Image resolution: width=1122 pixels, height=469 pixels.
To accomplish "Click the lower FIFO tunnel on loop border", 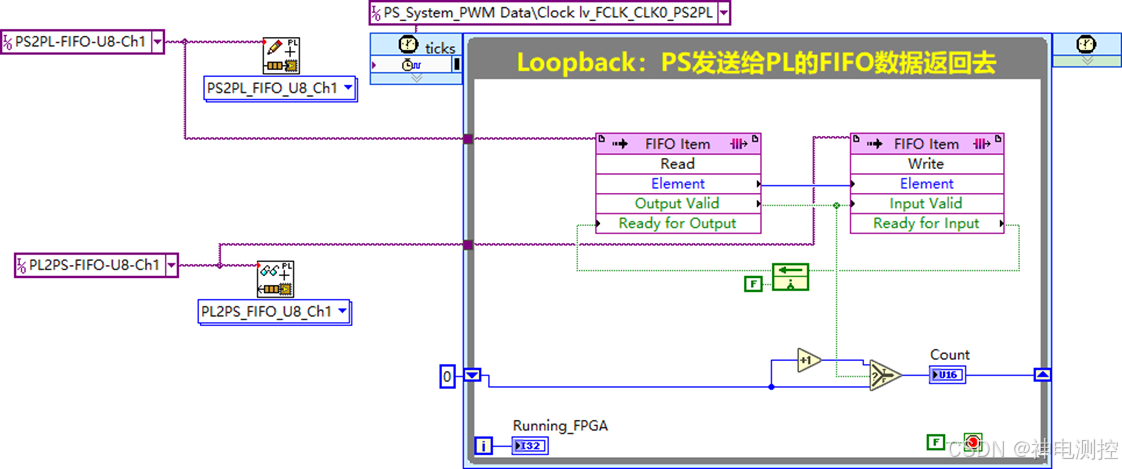I will click(x=468, y=245).
